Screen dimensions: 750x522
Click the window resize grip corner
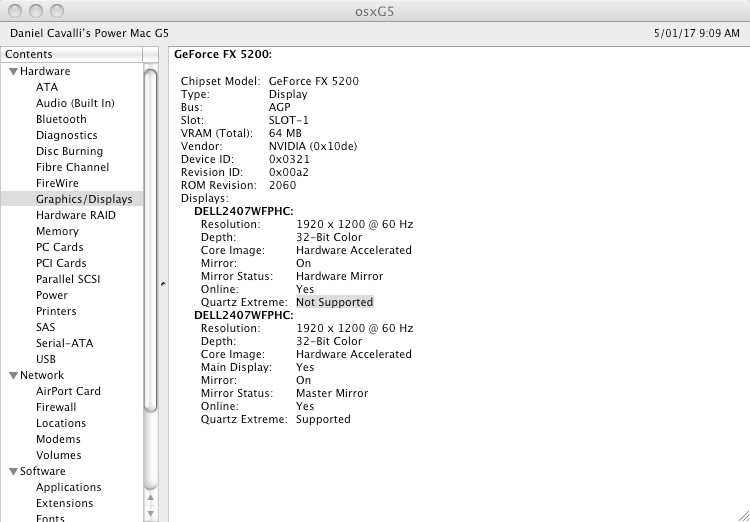(x=743, y=515)
